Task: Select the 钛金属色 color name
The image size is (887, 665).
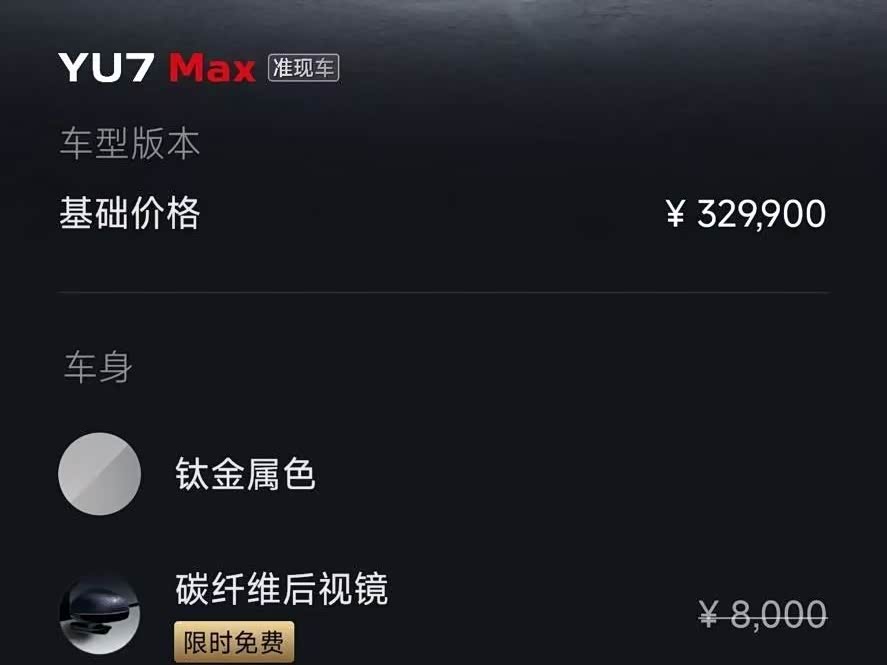Action: (x=246, y=474)
